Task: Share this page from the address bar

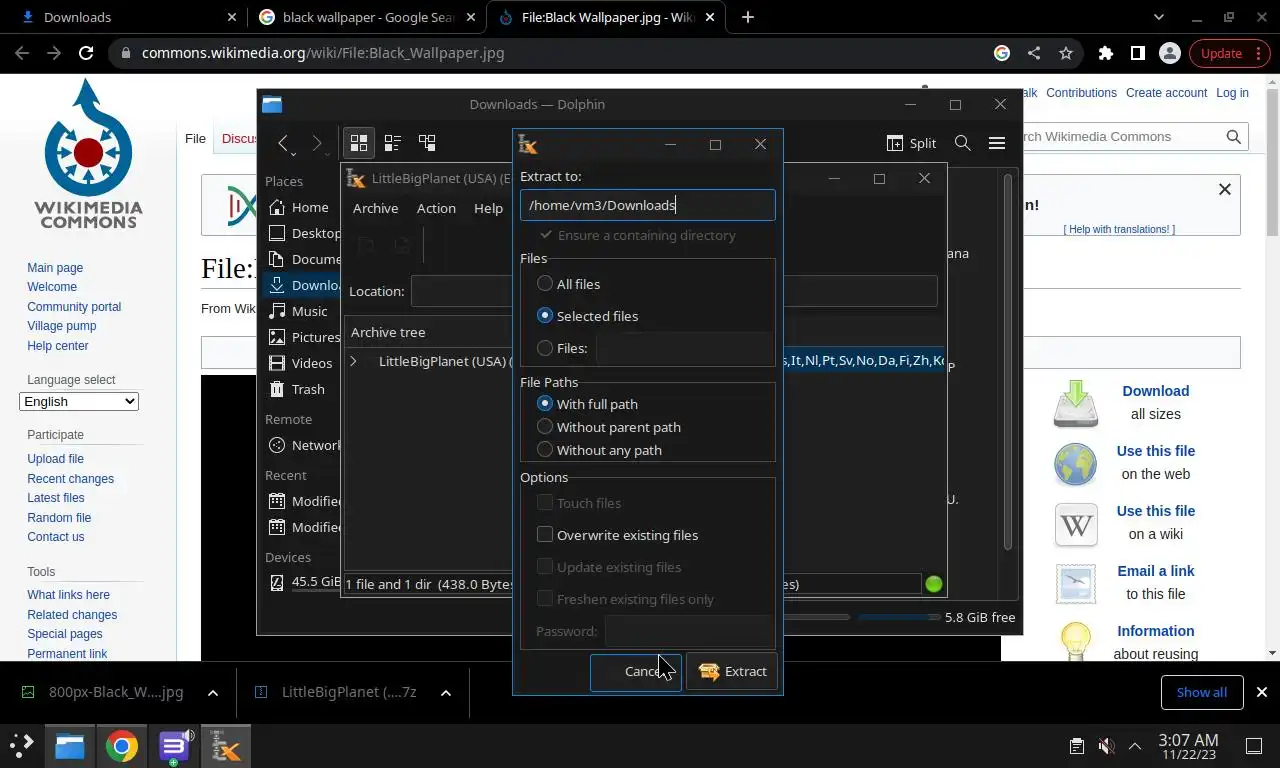Action: coord(1034,53)
